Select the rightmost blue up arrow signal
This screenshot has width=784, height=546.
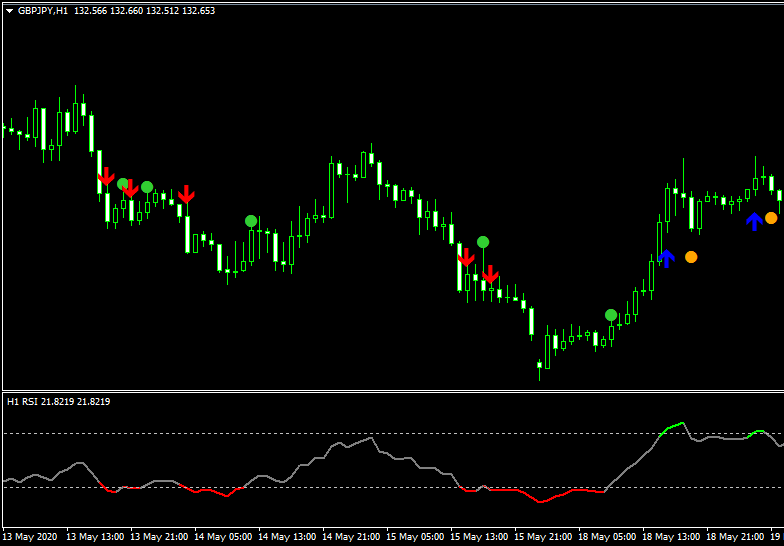pos(754,222)
